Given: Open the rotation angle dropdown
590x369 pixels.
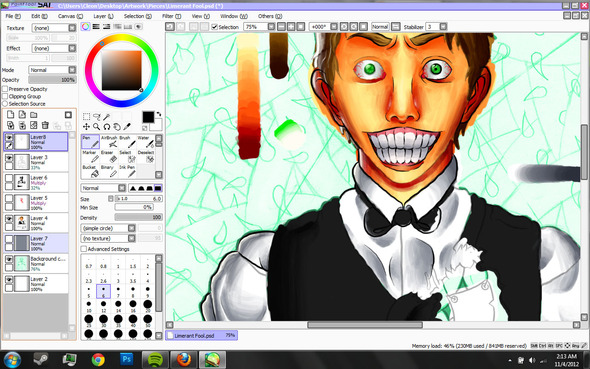Looking at the screenshot, I should click(x=334, y=27).
